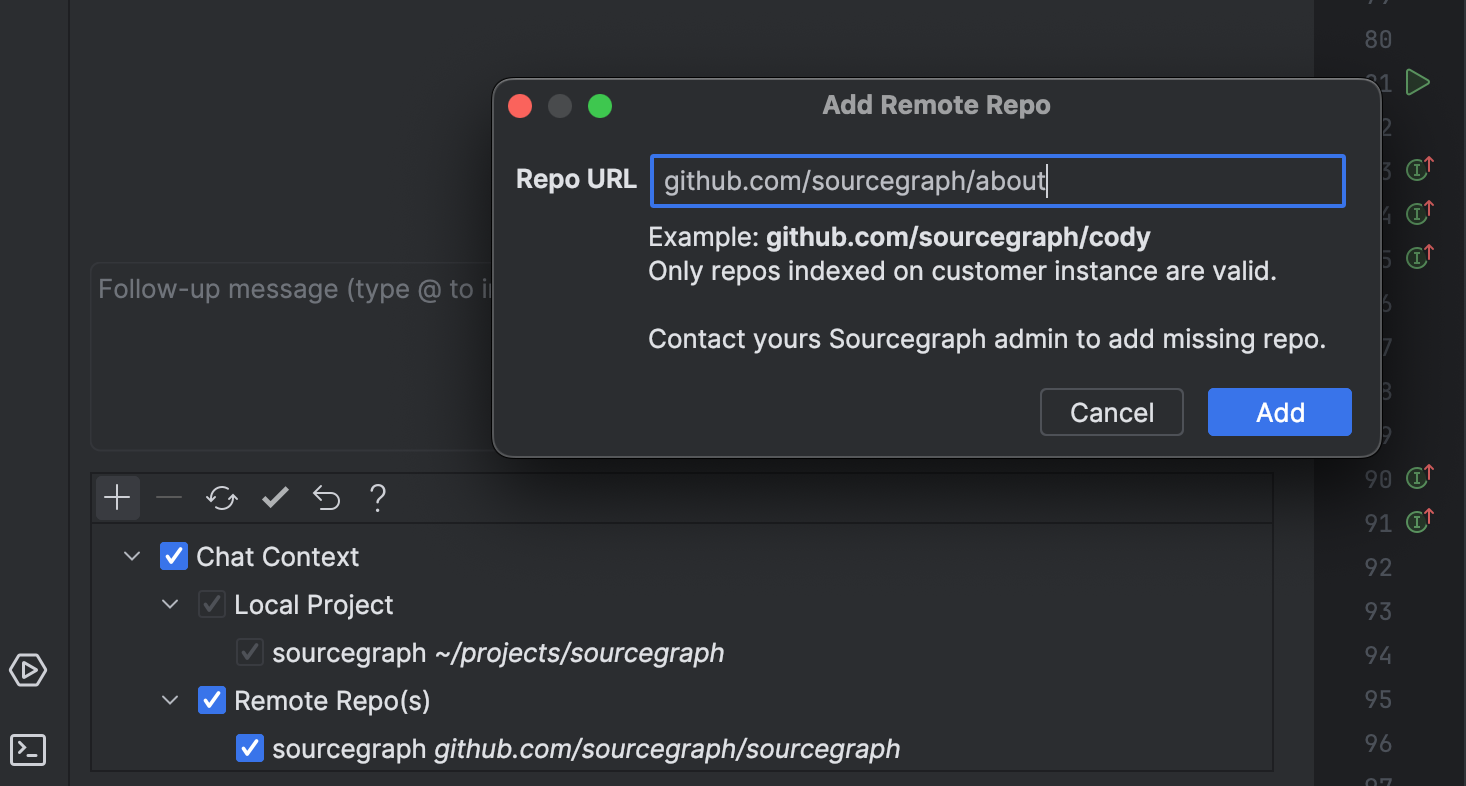
Task: Collapse the Remote Repo(s) tree node
Action: [170, 700]
